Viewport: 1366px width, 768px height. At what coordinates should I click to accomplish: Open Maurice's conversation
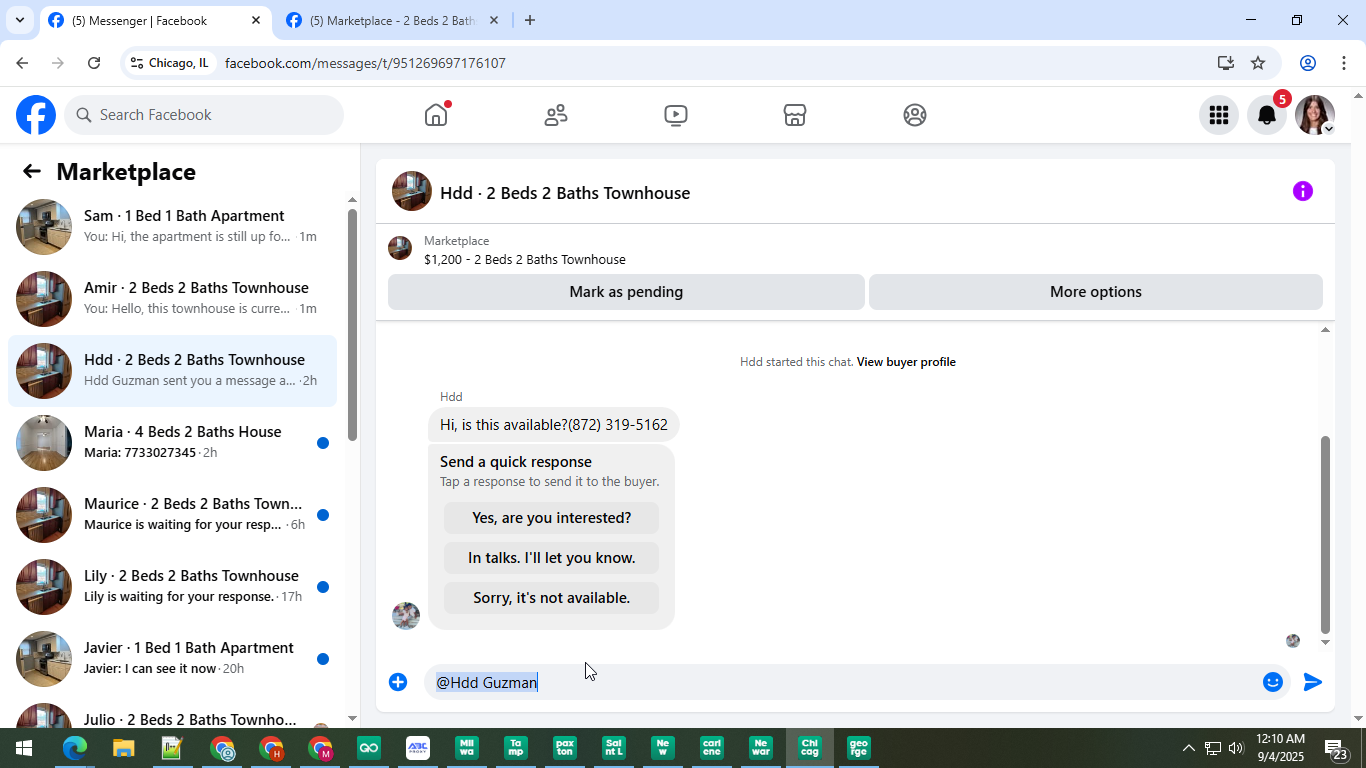click(x=172, y=515)
